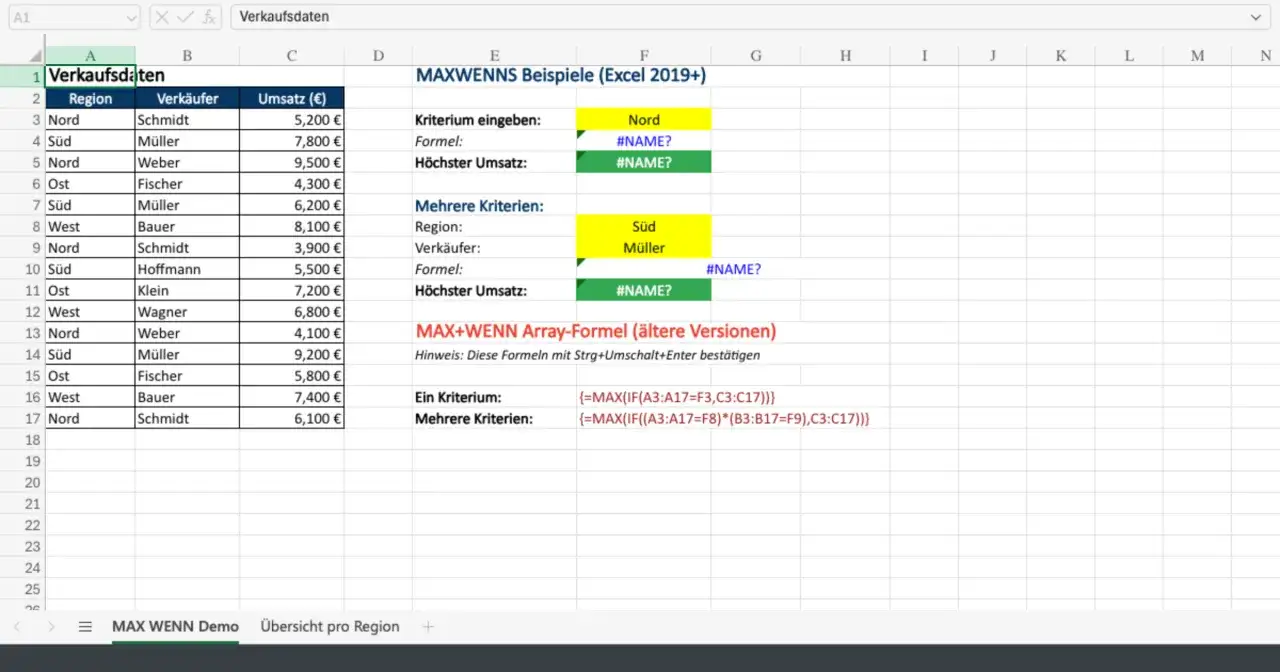Image resolution: width=1280 pixels, height=672 pixels.
Task: Click the yellow Süd criterion cell
Action: coord(644,226)
